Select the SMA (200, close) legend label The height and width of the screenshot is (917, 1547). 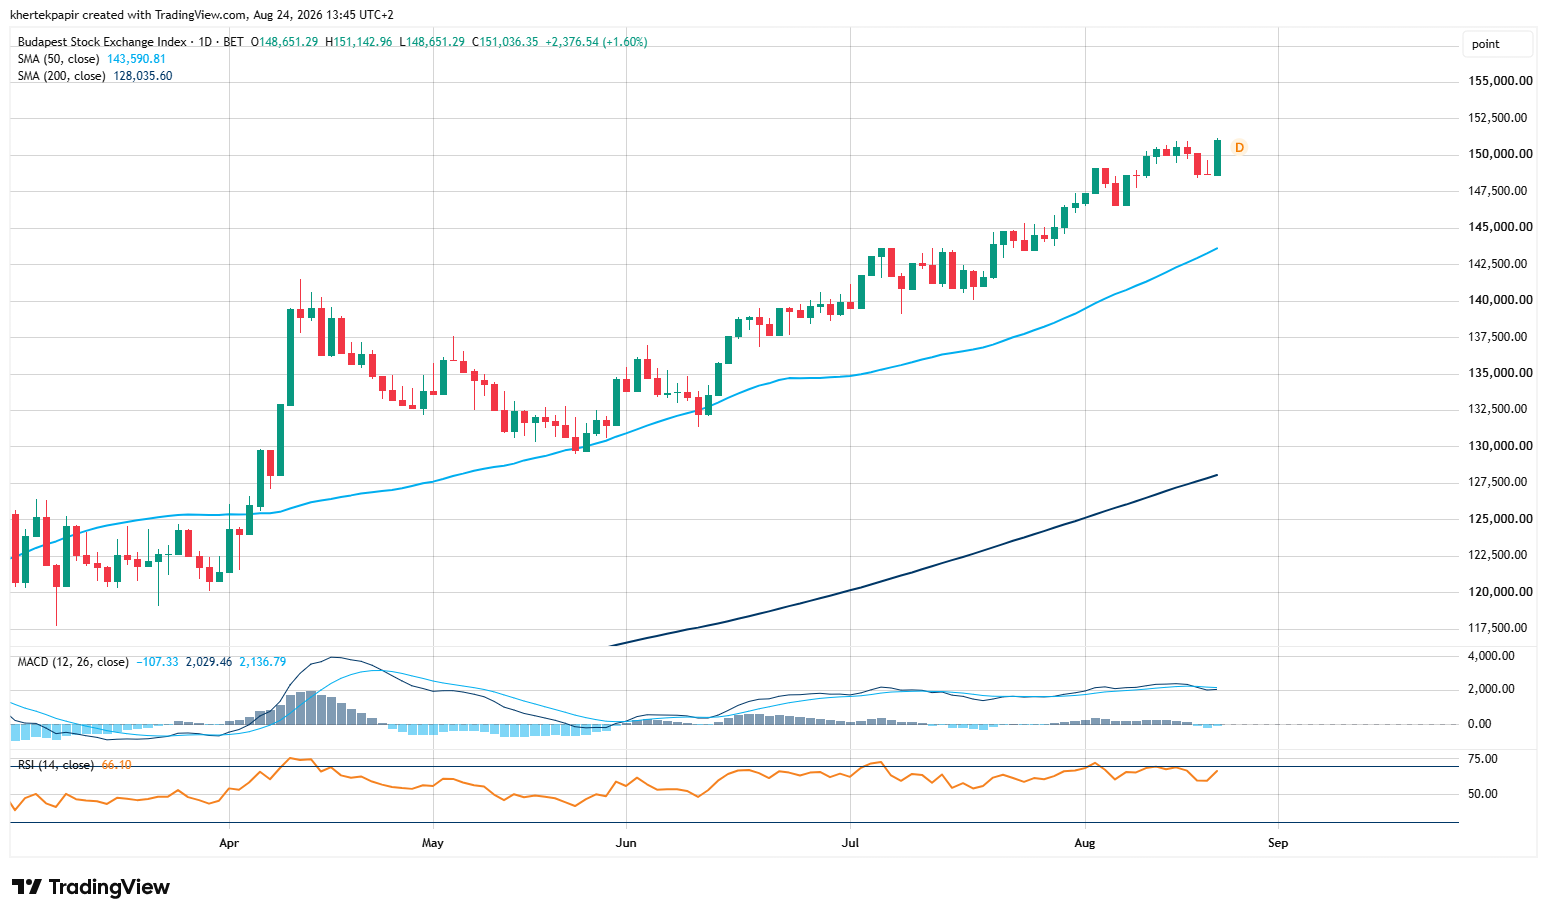click(61, 76)
